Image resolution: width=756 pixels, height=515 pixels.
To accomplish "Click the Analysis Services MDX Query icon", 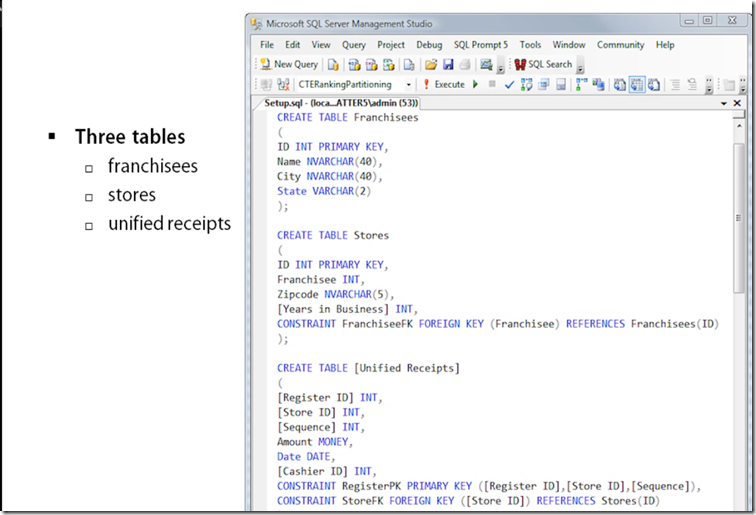I will click(x=354, y=65).
